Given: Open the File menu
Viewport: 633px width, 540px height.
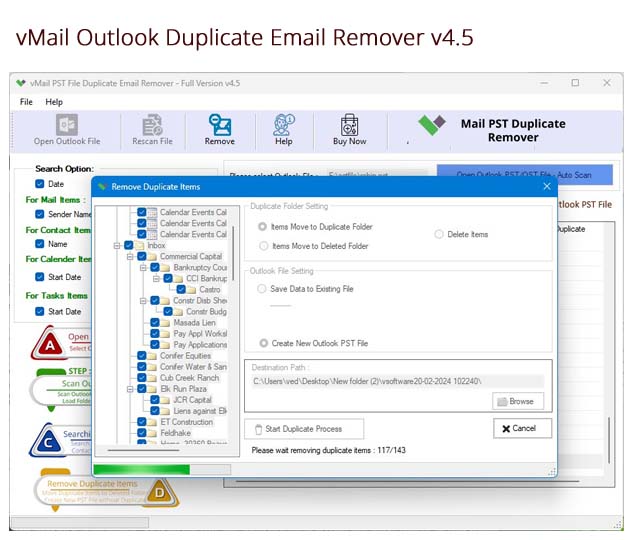Looking at the screenshot, I should (x=26, y=102).
